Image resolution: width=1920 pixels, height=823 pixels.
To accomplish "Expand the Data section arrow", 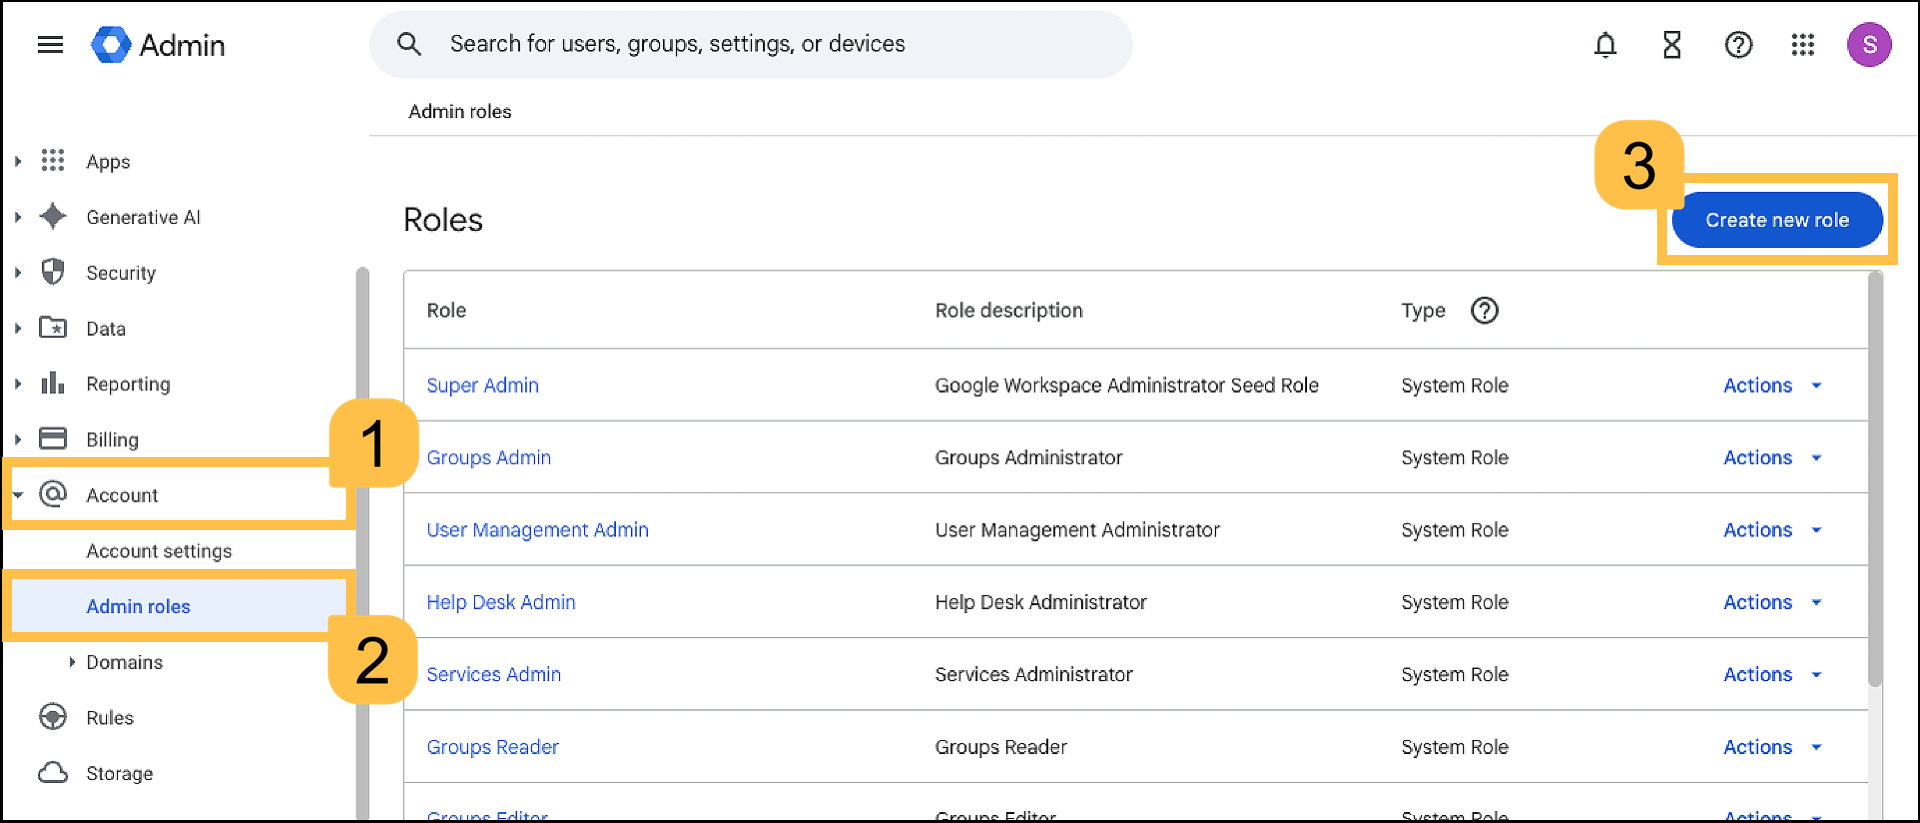I will click(18, 328).
